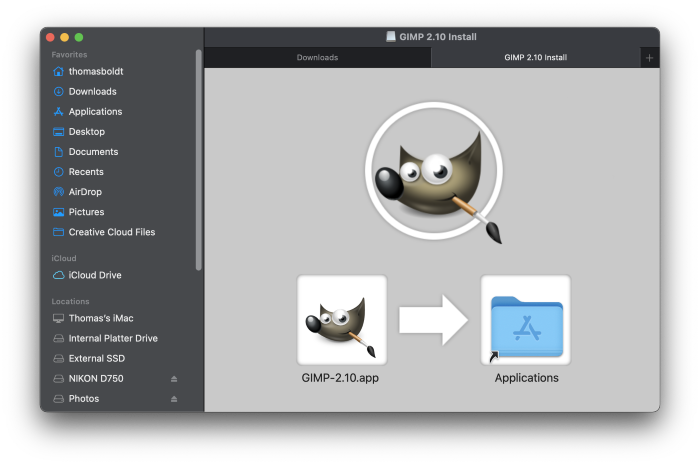Click the Documents sidebar icon

click(x=58, y=152)
